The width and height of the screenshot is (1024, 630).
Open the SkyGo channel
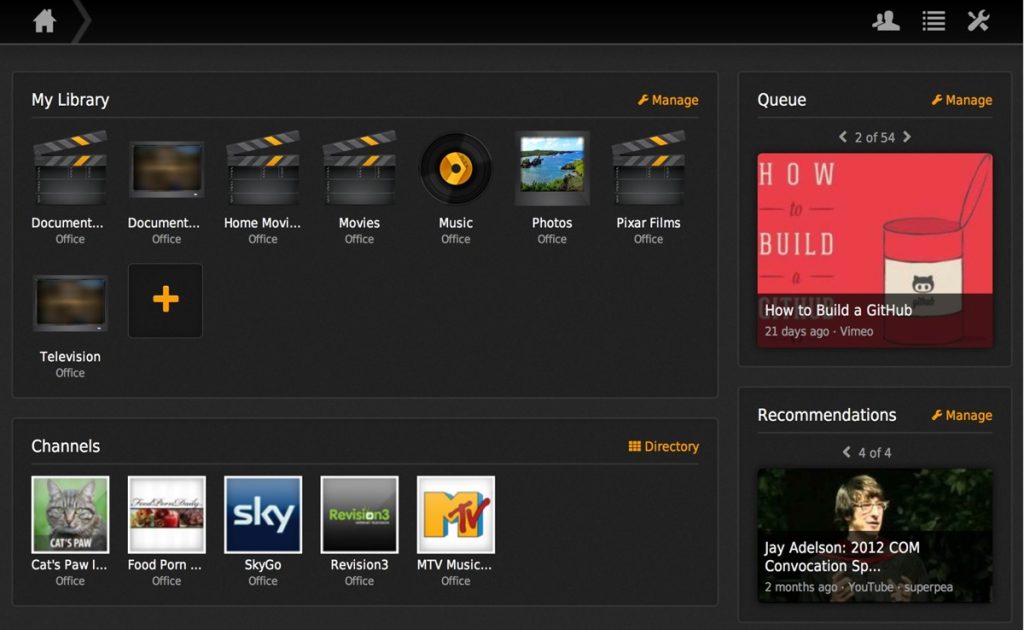pyautogui.click(x=263, y=514)
